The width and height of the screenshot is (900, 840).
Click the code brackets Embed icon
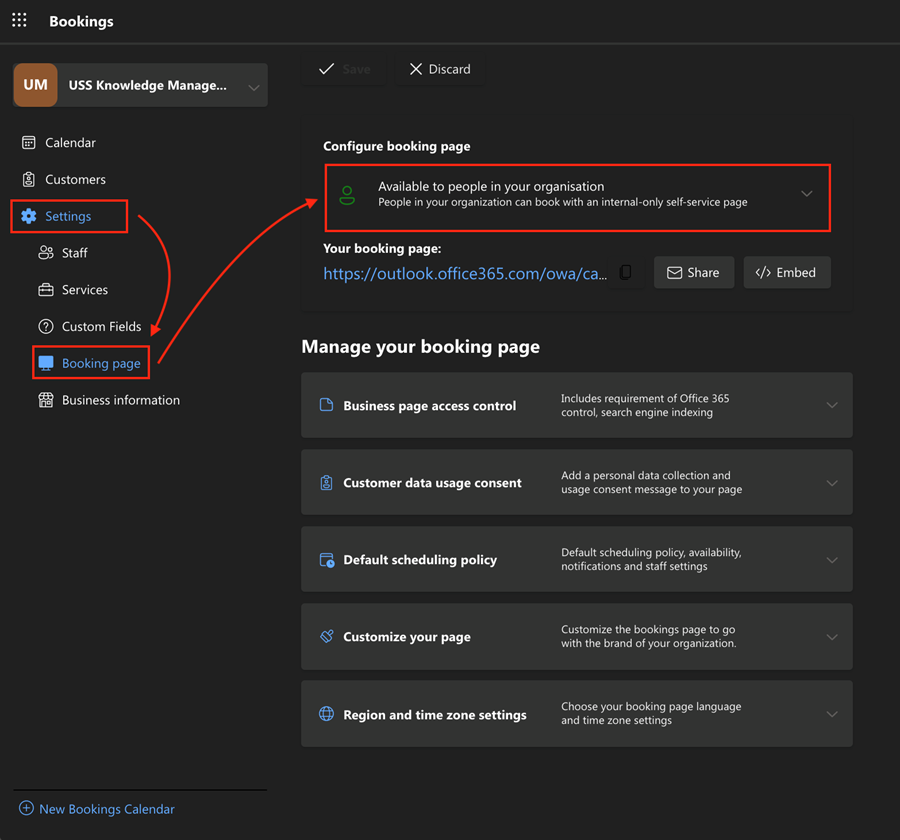tap(763, 272)
